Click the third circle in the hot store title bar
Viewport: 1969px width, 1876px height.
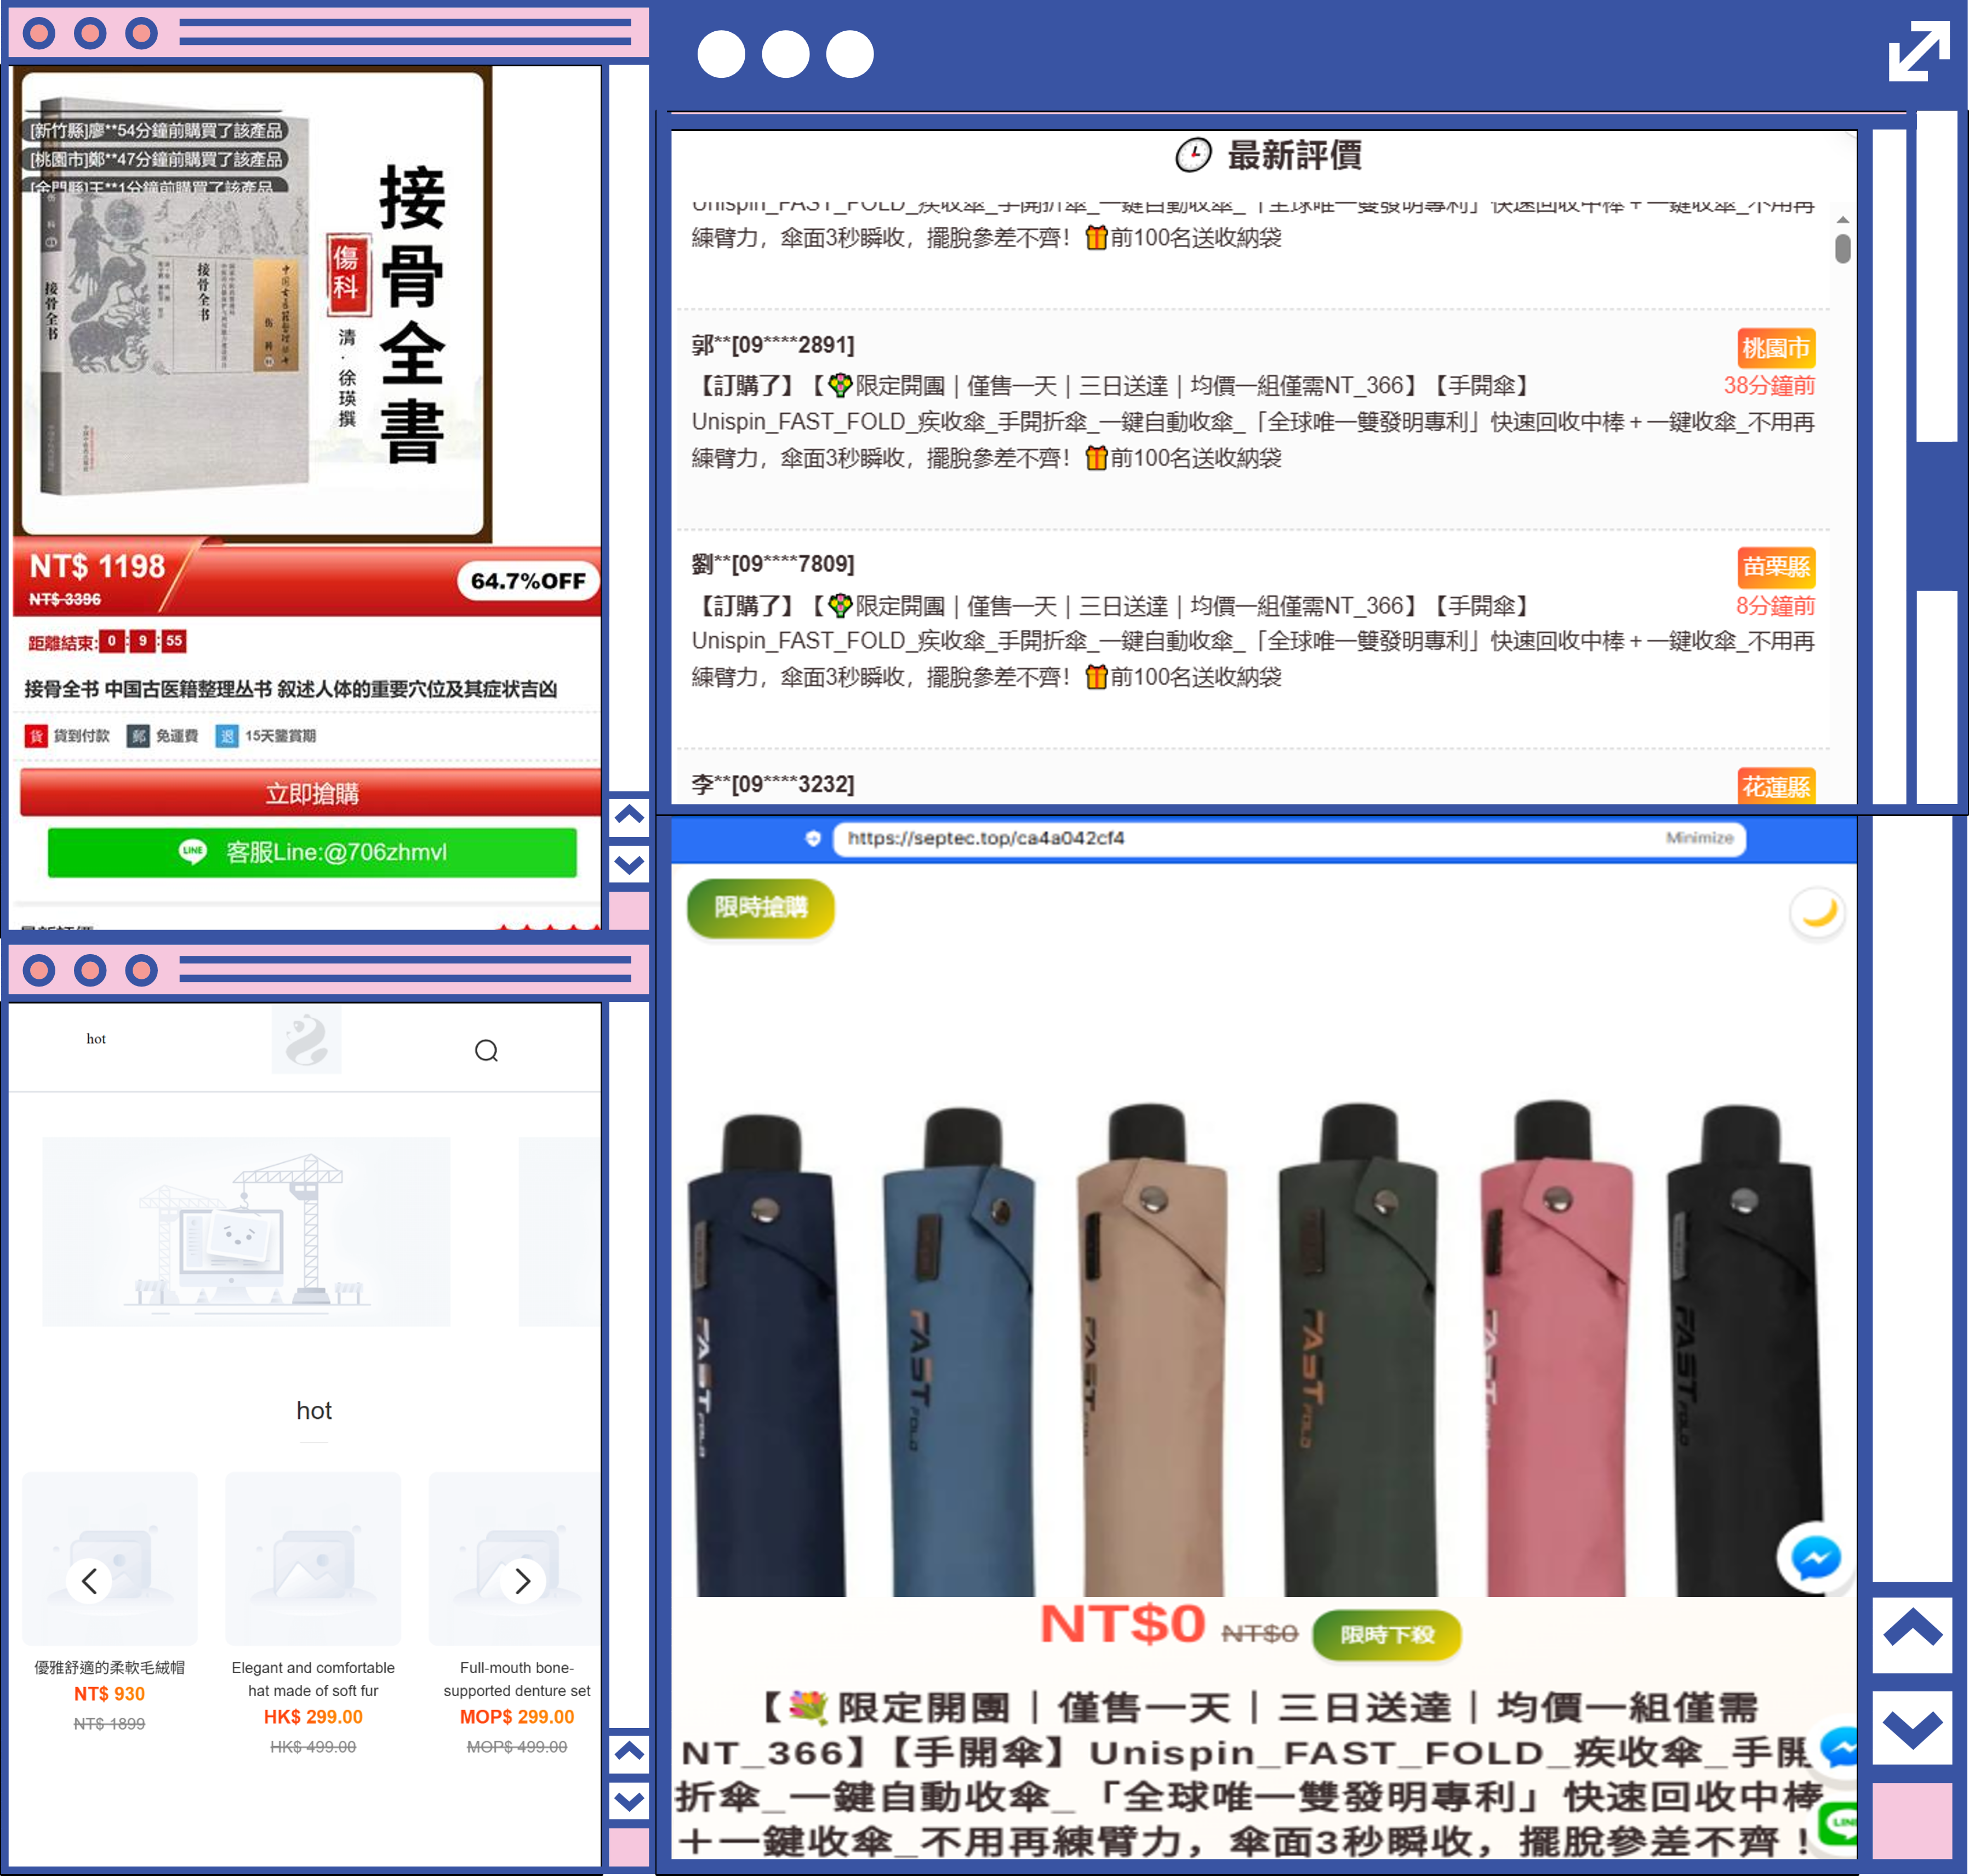tap(141, 970)
